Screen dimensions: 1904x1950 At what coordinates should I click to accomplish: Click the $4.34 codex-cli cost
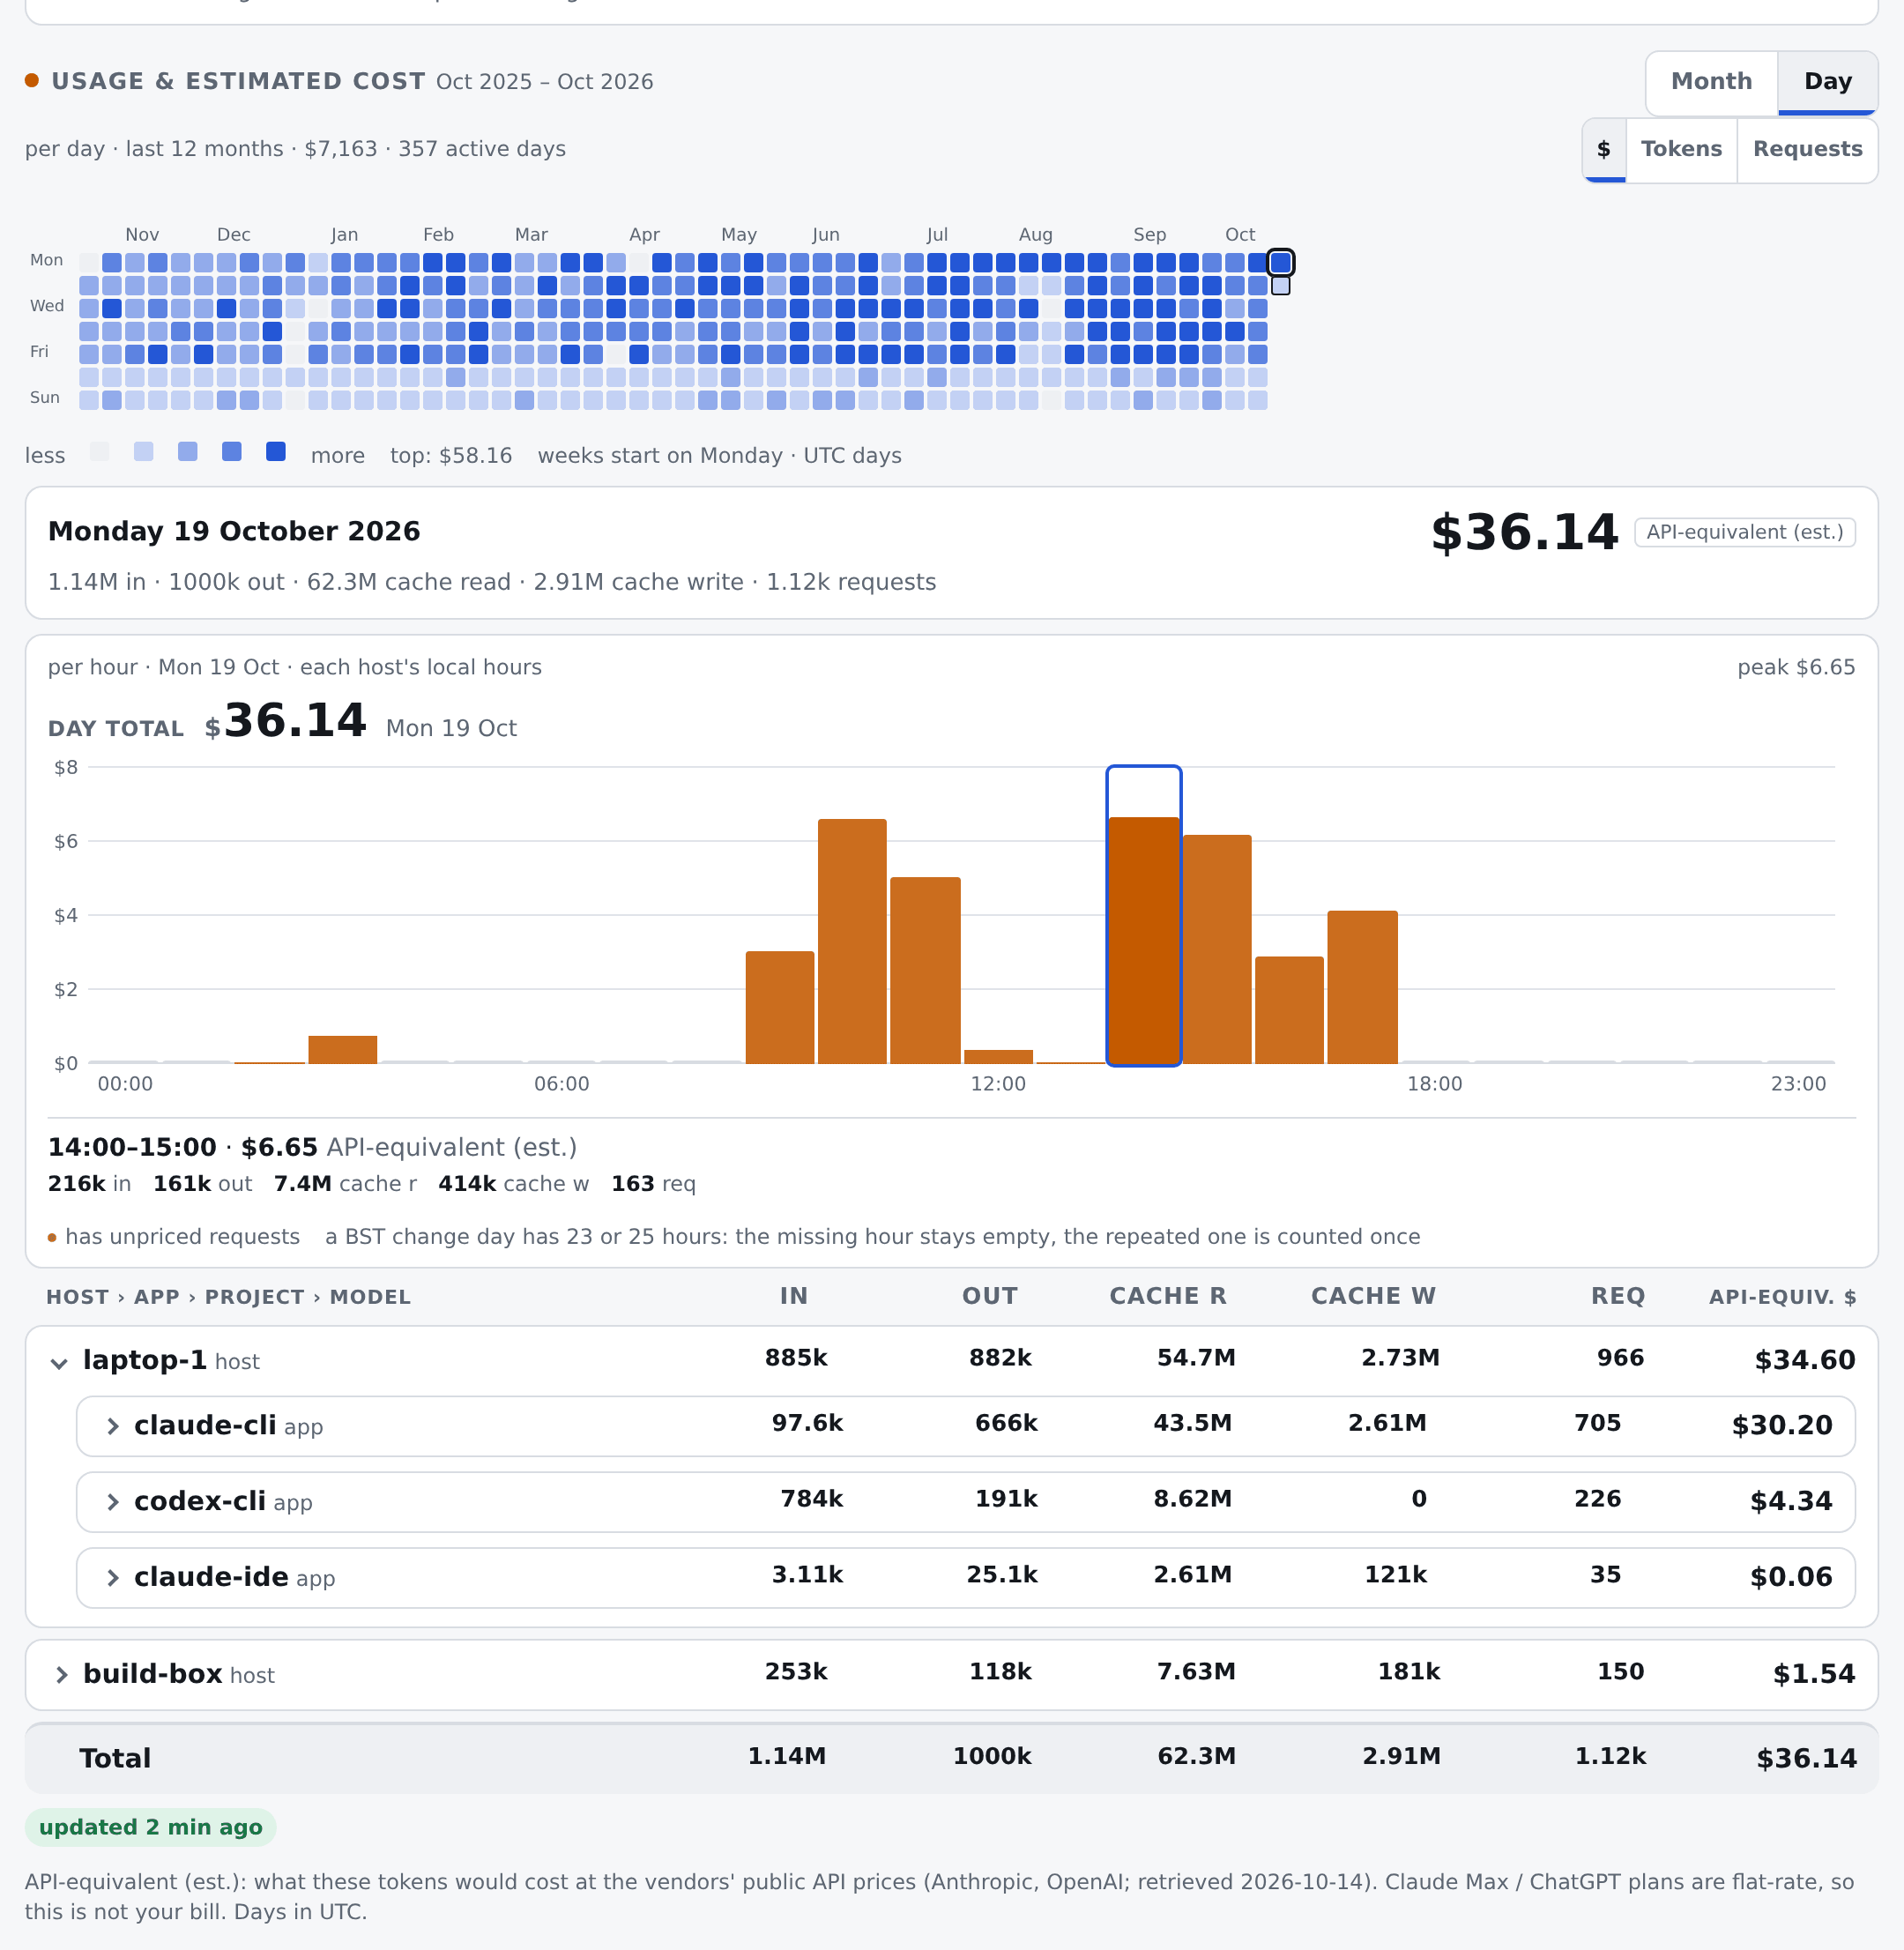(x=1791, y=1501)
